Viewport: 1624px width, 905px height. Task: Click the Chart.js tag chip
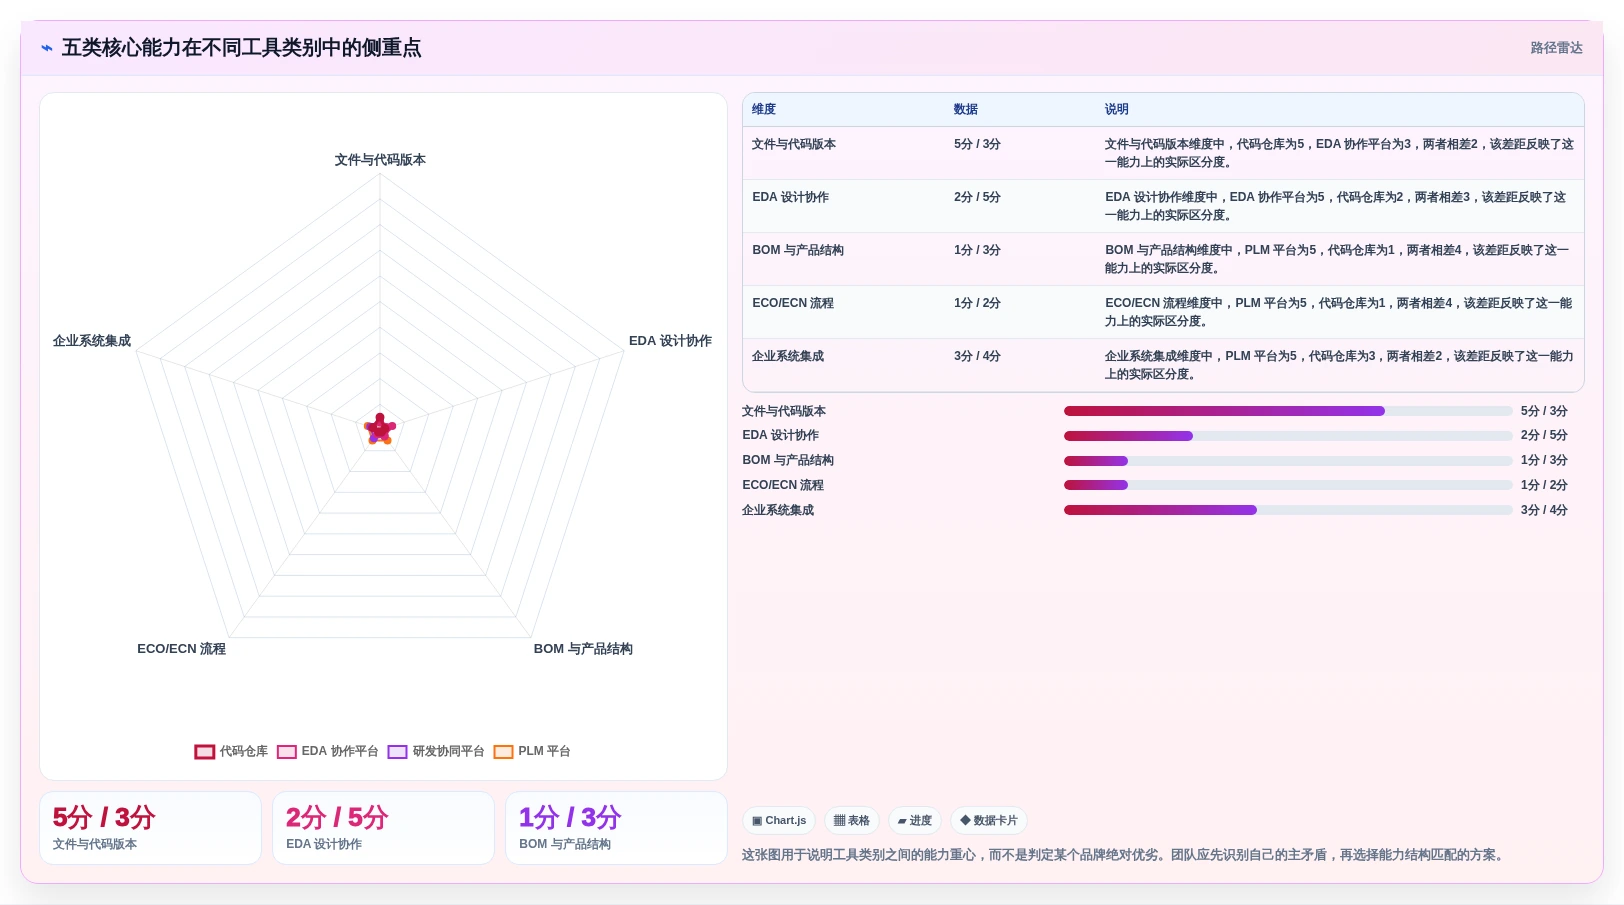pyautogui.click(x=779, y=821)
